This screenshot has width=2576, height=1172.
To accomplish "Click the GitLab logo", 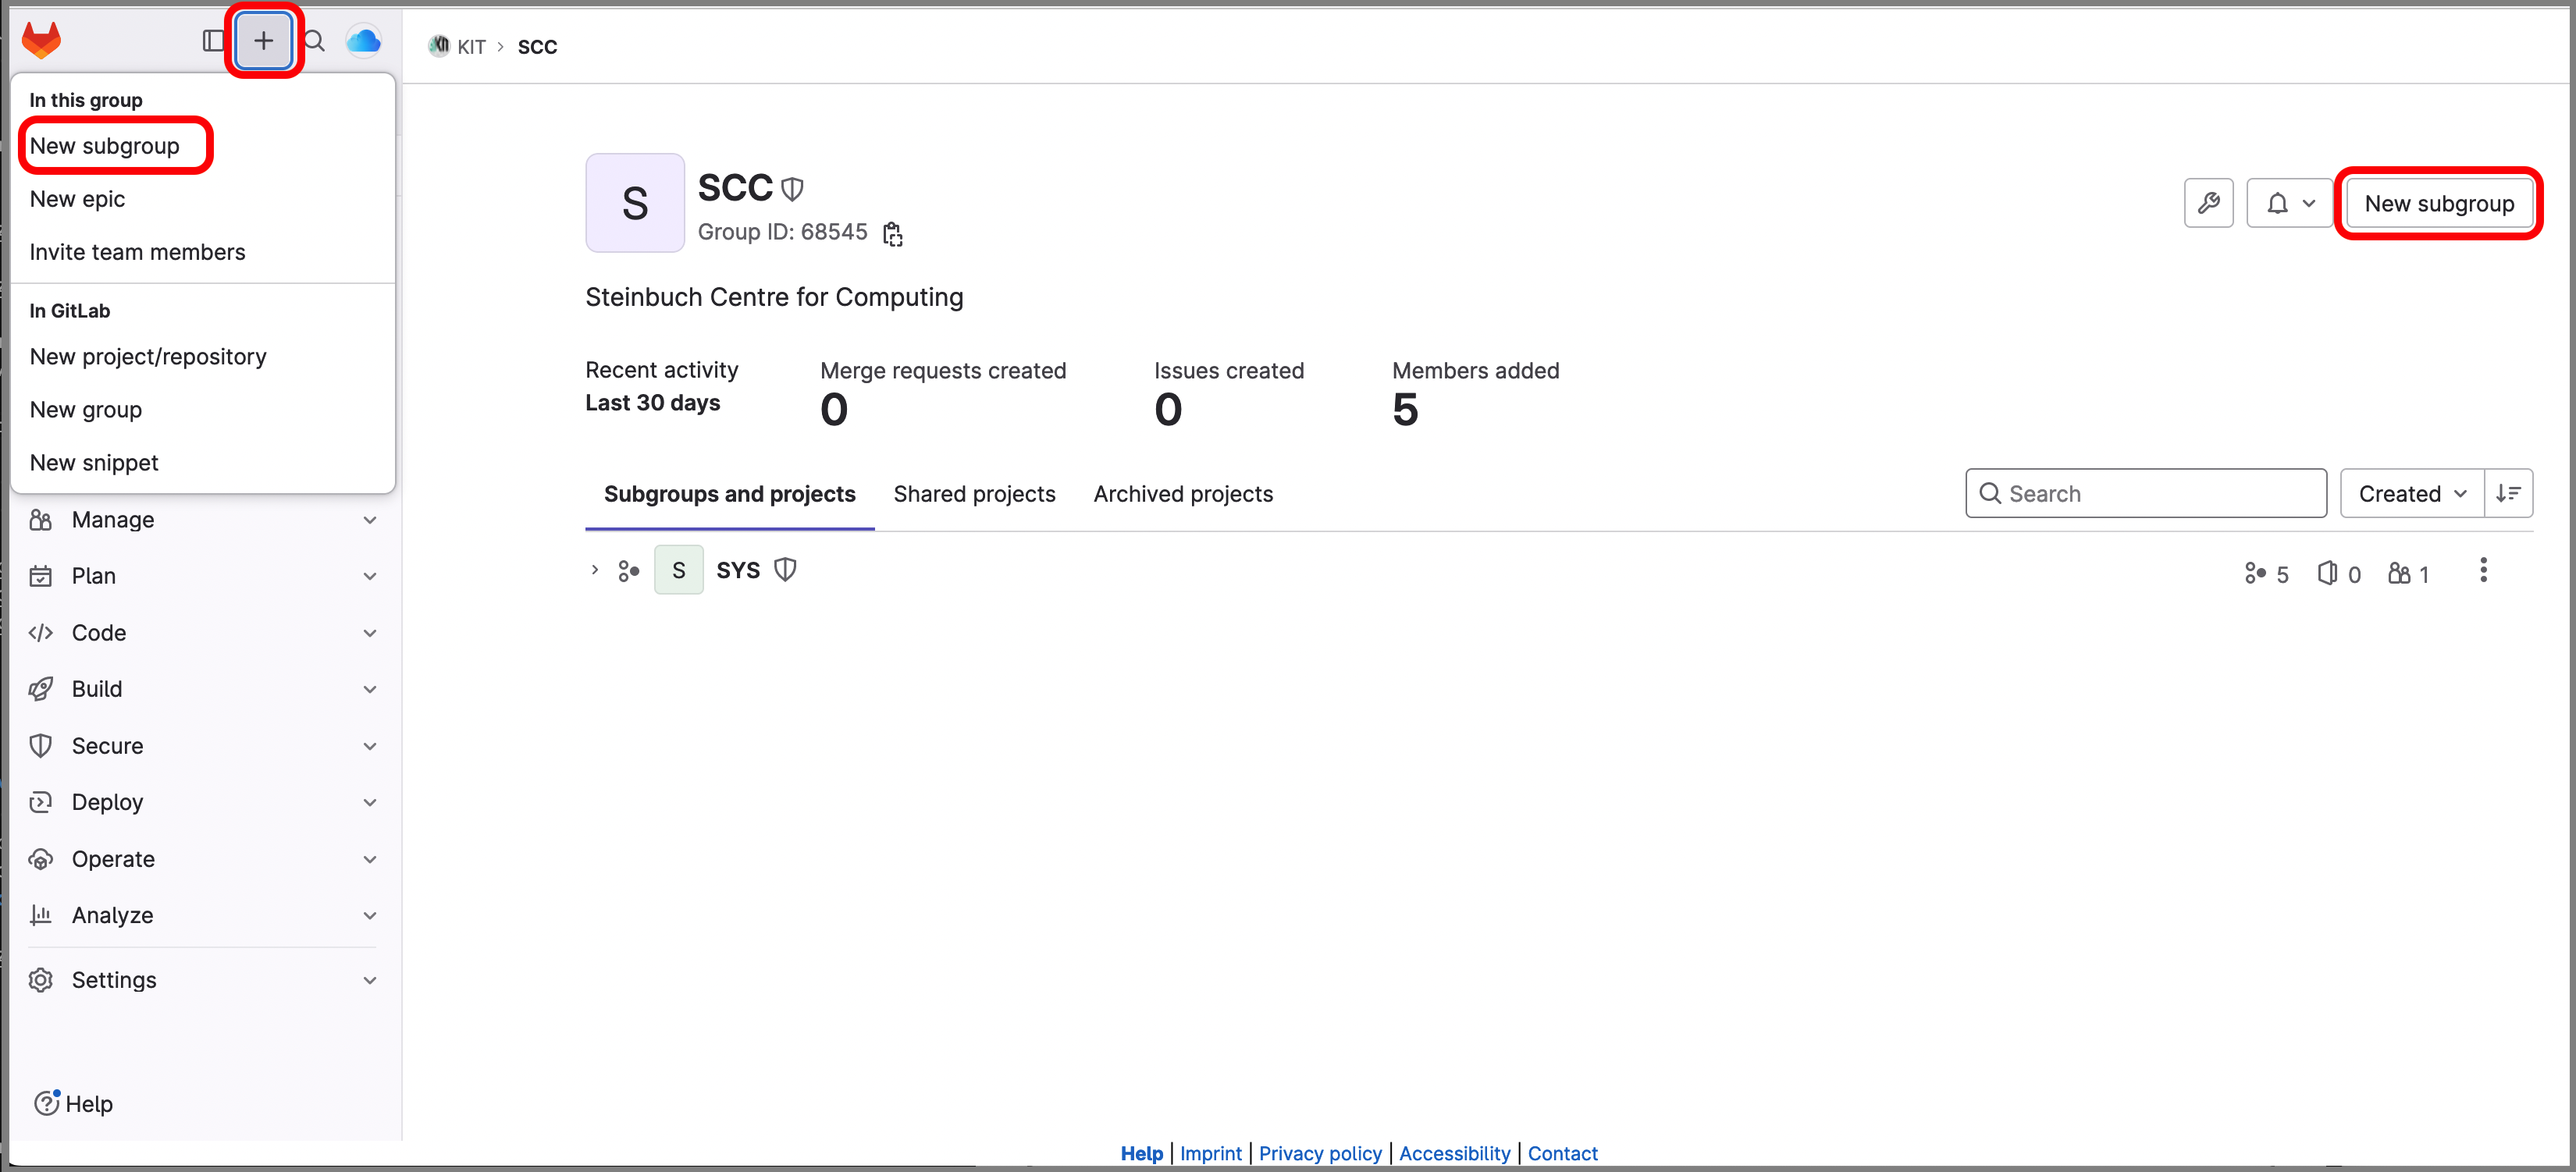I will point(42,39).
